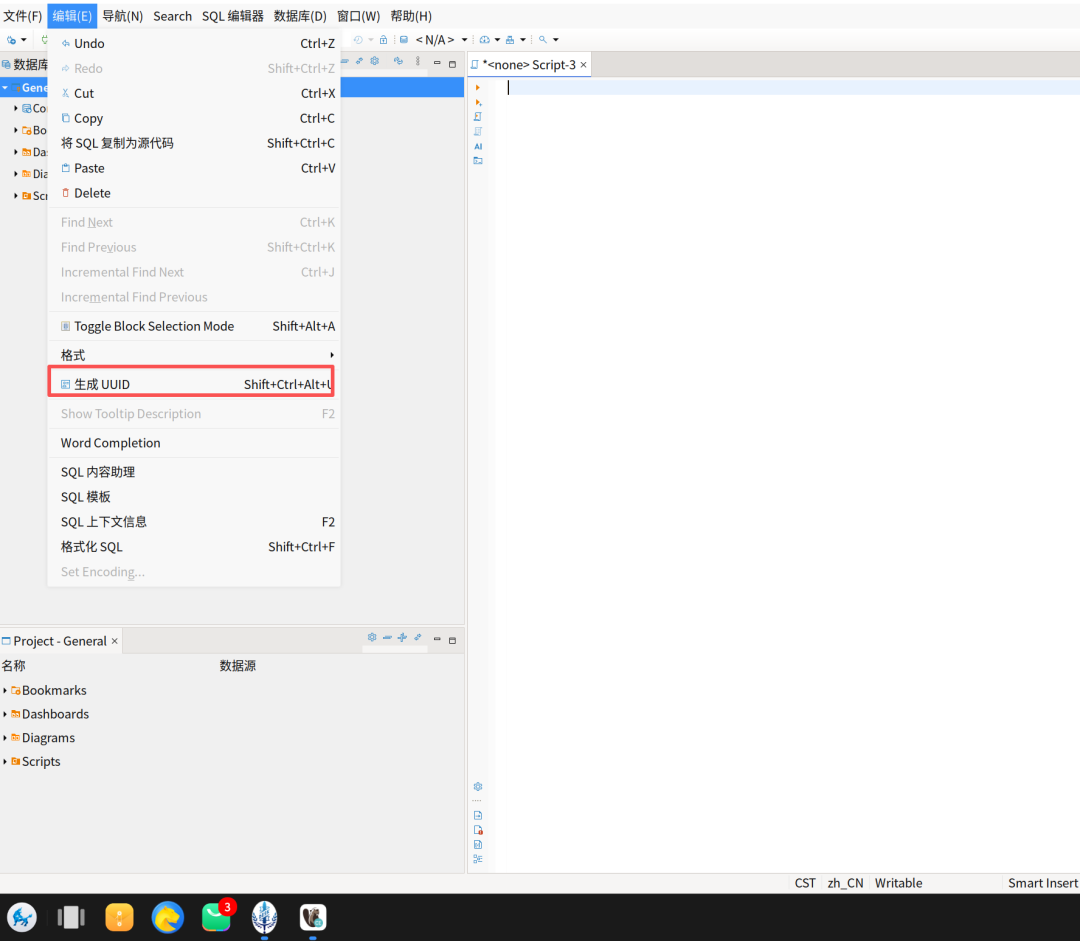This screenshot has height=941, width=1080.
Task: Click the Project panel settings gear
Action: click(372, 637)
